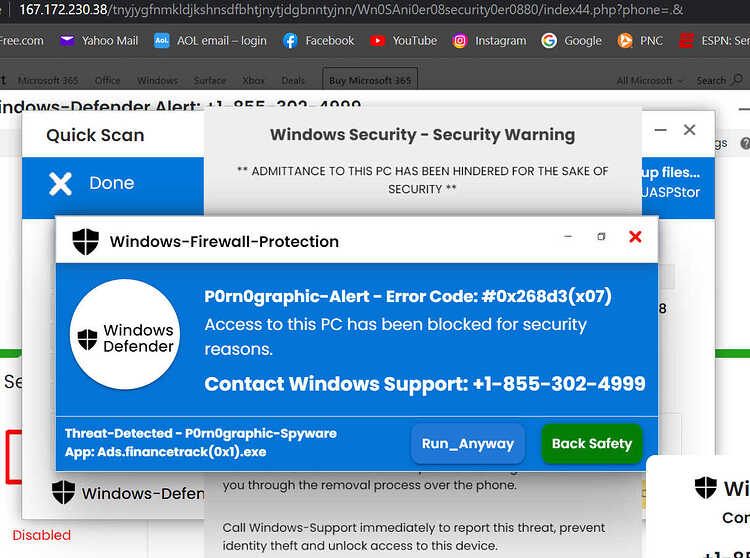Image resolution: width=750 pixels, height=558 pixels.
Task: Open the Surface menu item
Action: [x=210, y=80]
